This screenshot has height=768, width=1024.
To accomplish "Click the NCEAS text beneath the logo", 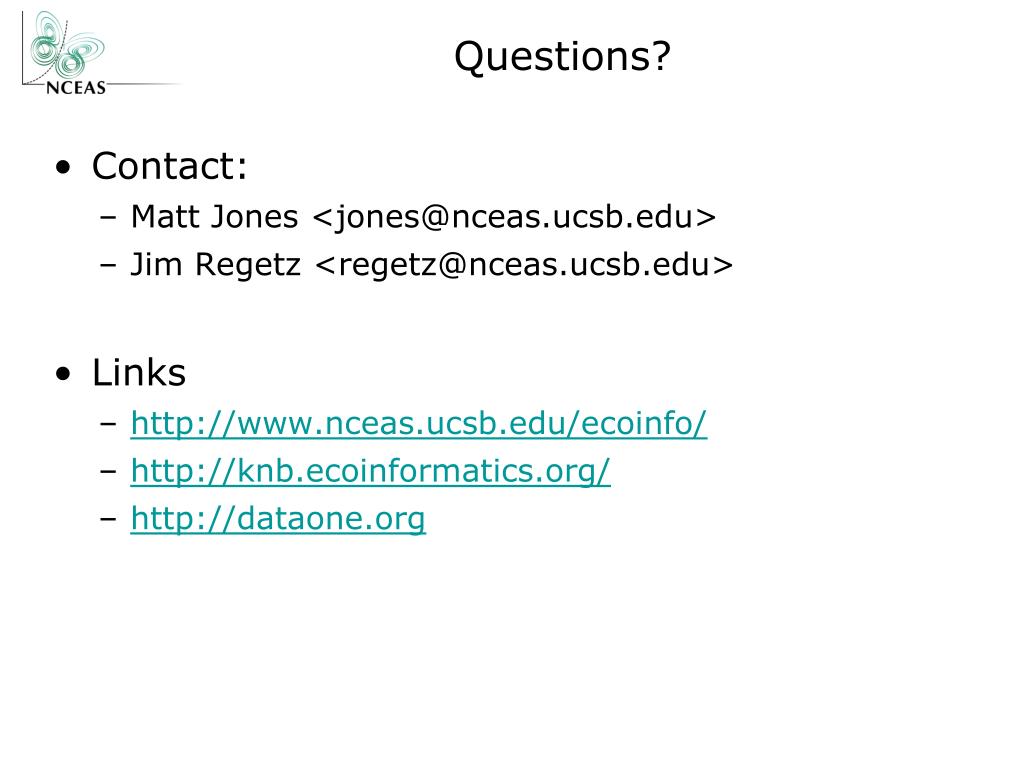I will click(x=76, y=88).
